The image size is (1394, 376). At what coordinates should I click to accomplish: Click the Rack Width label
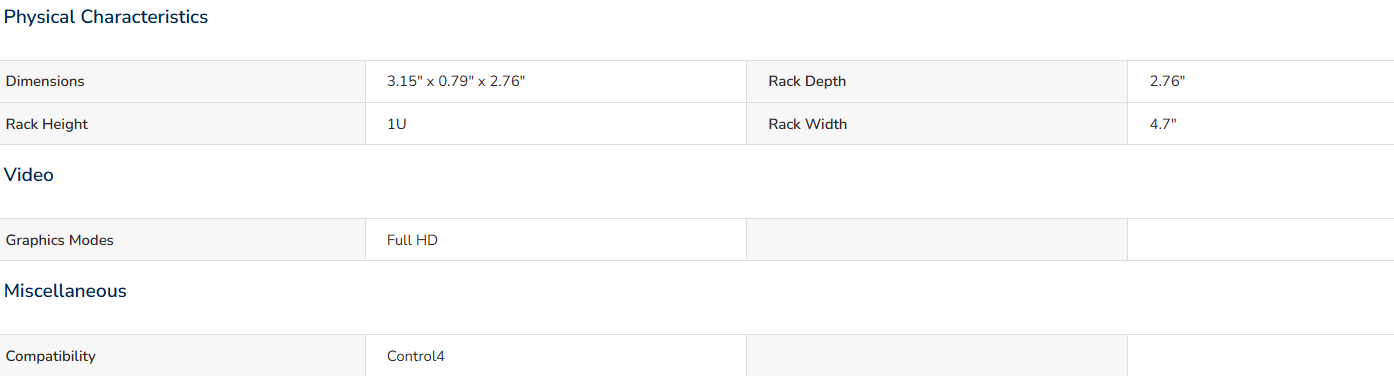click(807, 124)
